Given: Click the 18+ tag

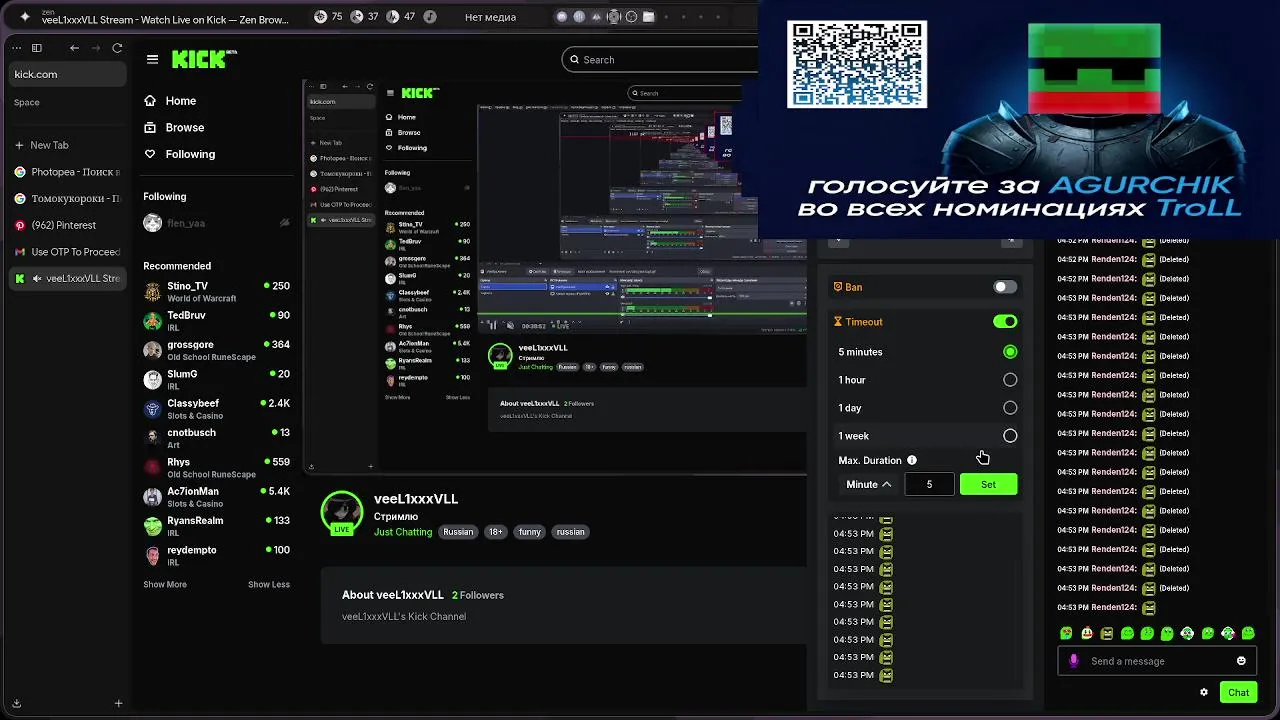Looking at the screenshot, I should (x=496, y=532).
